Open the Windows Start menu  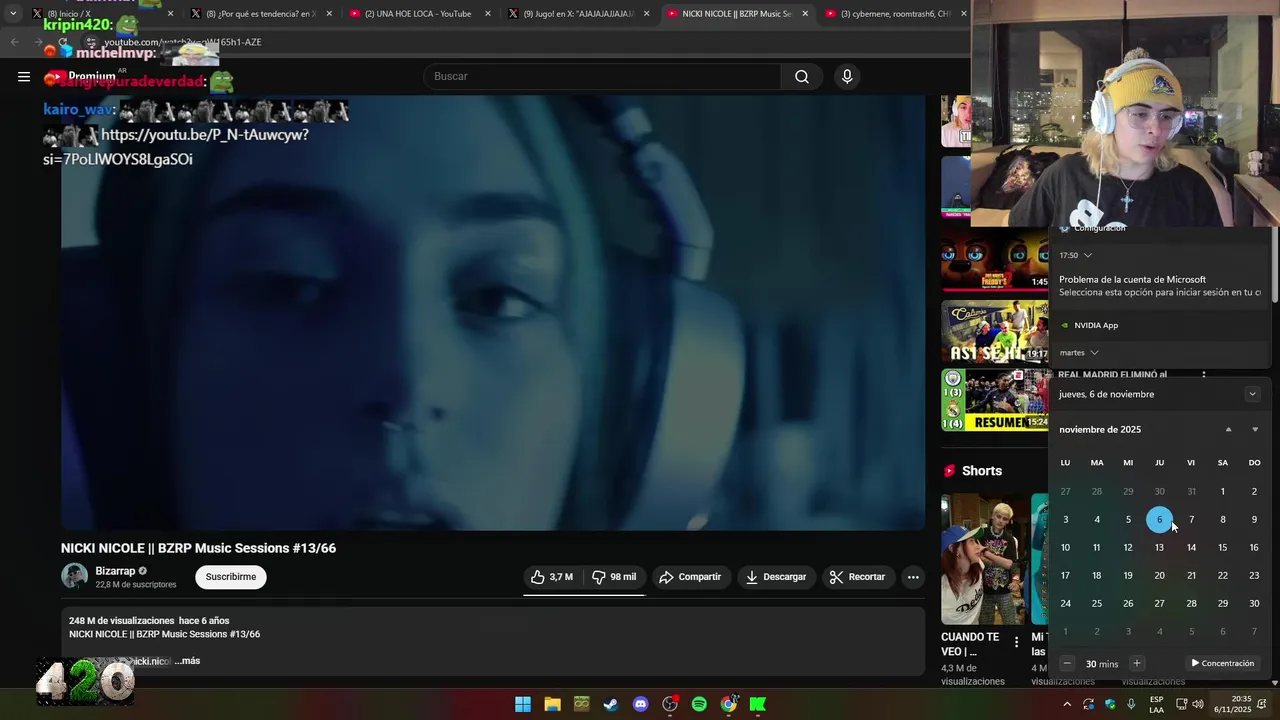[x=523, y=704]
